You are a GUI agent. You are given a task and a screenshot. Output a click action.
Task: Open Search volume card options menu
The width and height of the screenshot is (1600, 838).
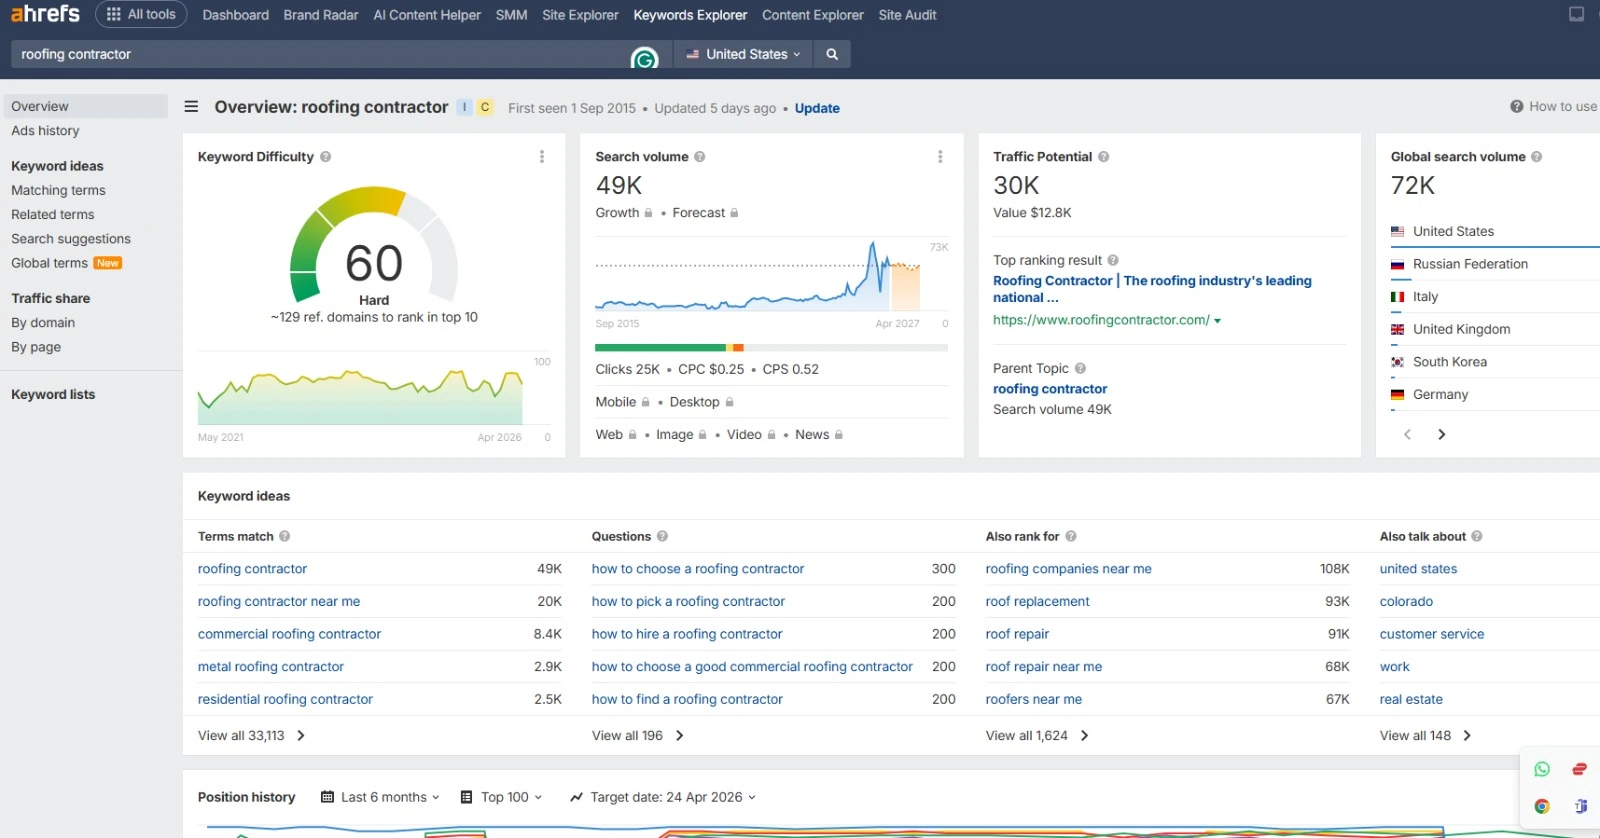pos(940,157)
